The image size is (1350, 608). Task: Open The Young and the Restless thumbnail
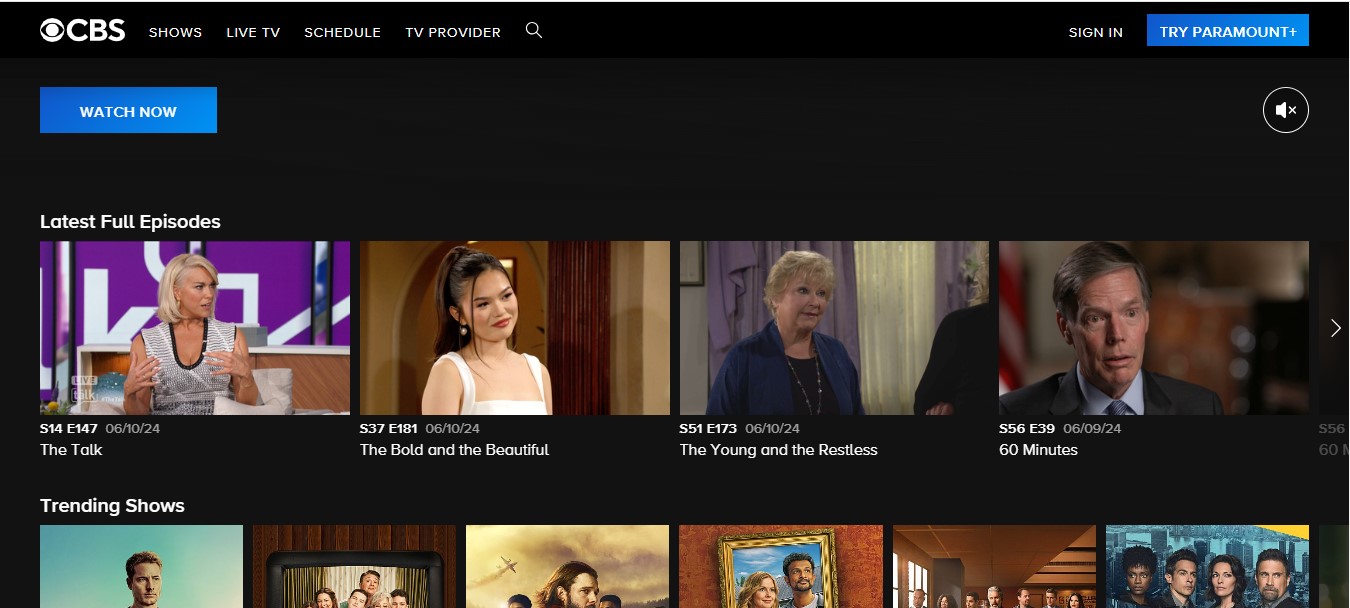(x=834, y=328)
